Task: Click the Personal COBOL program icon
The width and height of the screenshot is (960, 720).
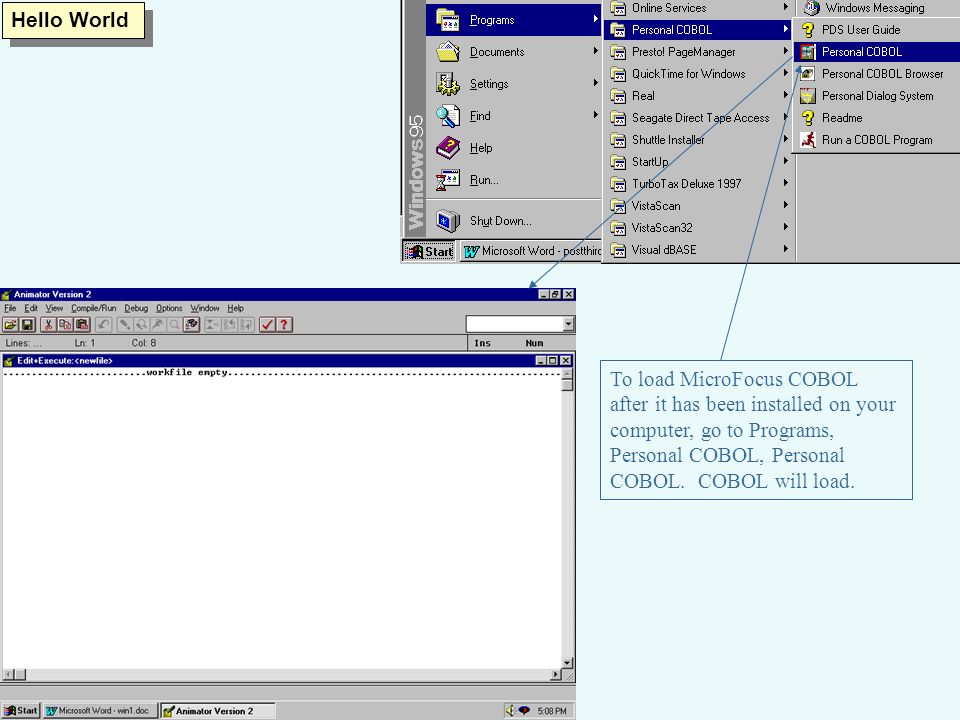Action: [x=808, y=52]
